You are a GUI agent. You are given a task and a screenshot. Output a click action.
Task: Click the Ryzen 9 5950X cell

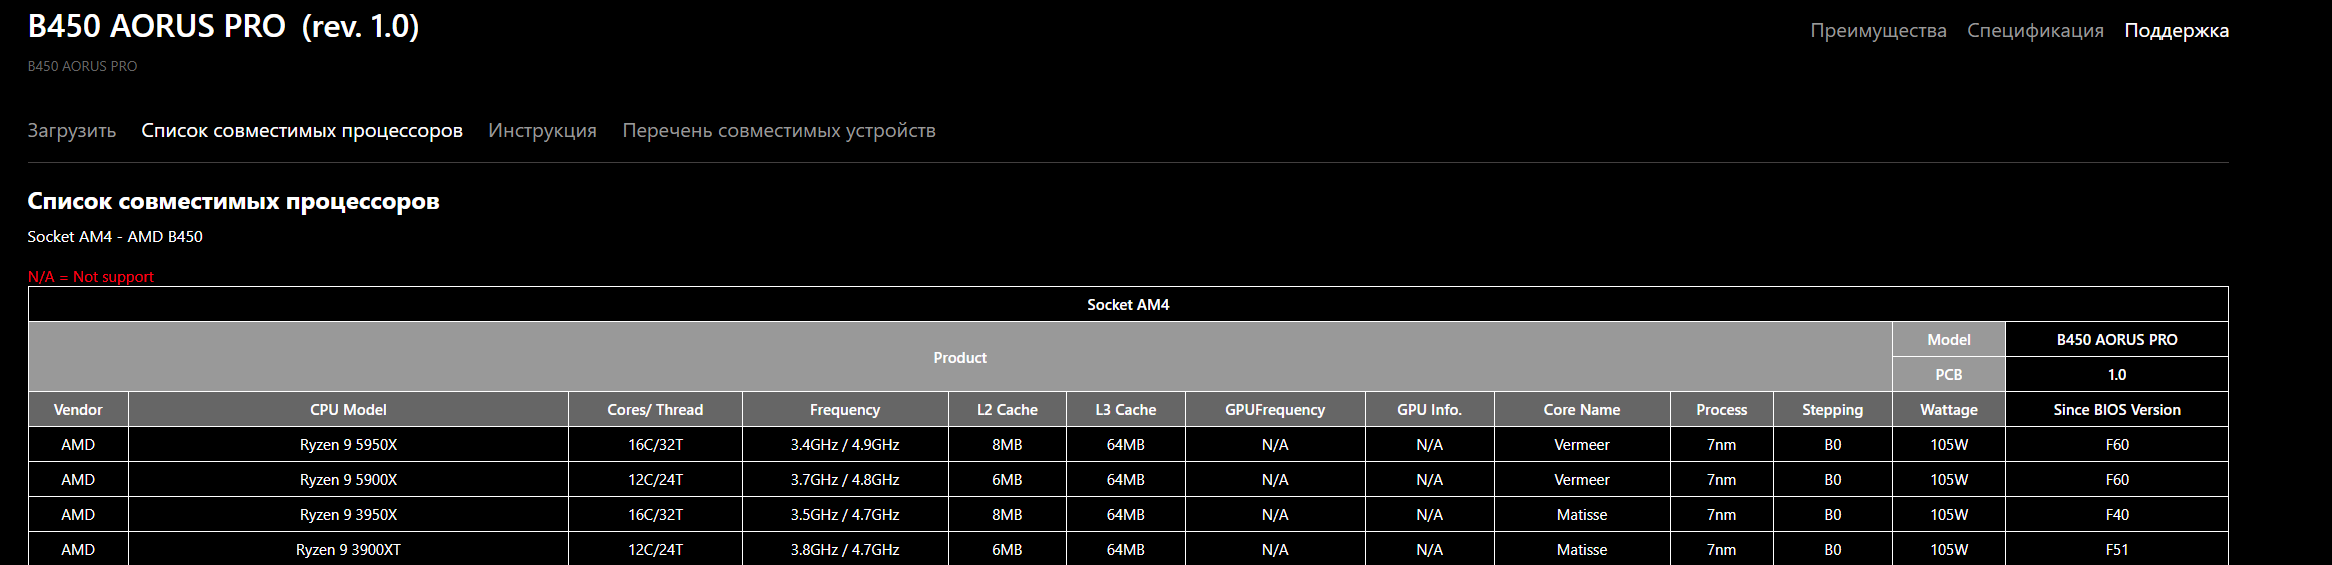tap(348, 445)
